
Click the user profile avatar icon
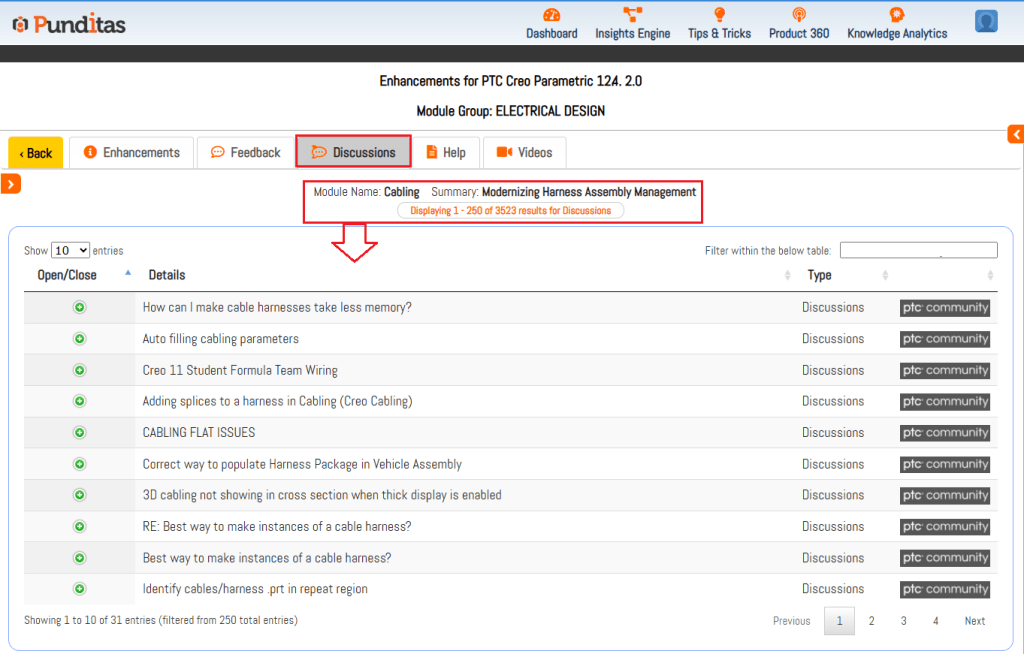(986, 21)
